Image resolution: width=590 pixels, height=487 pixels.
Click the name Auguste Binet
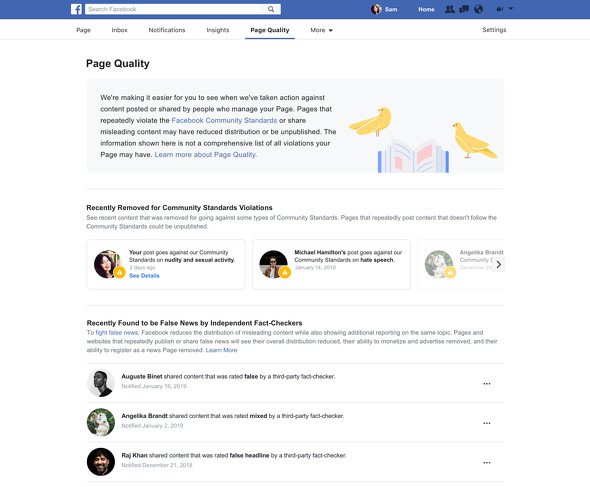(142, 376)
